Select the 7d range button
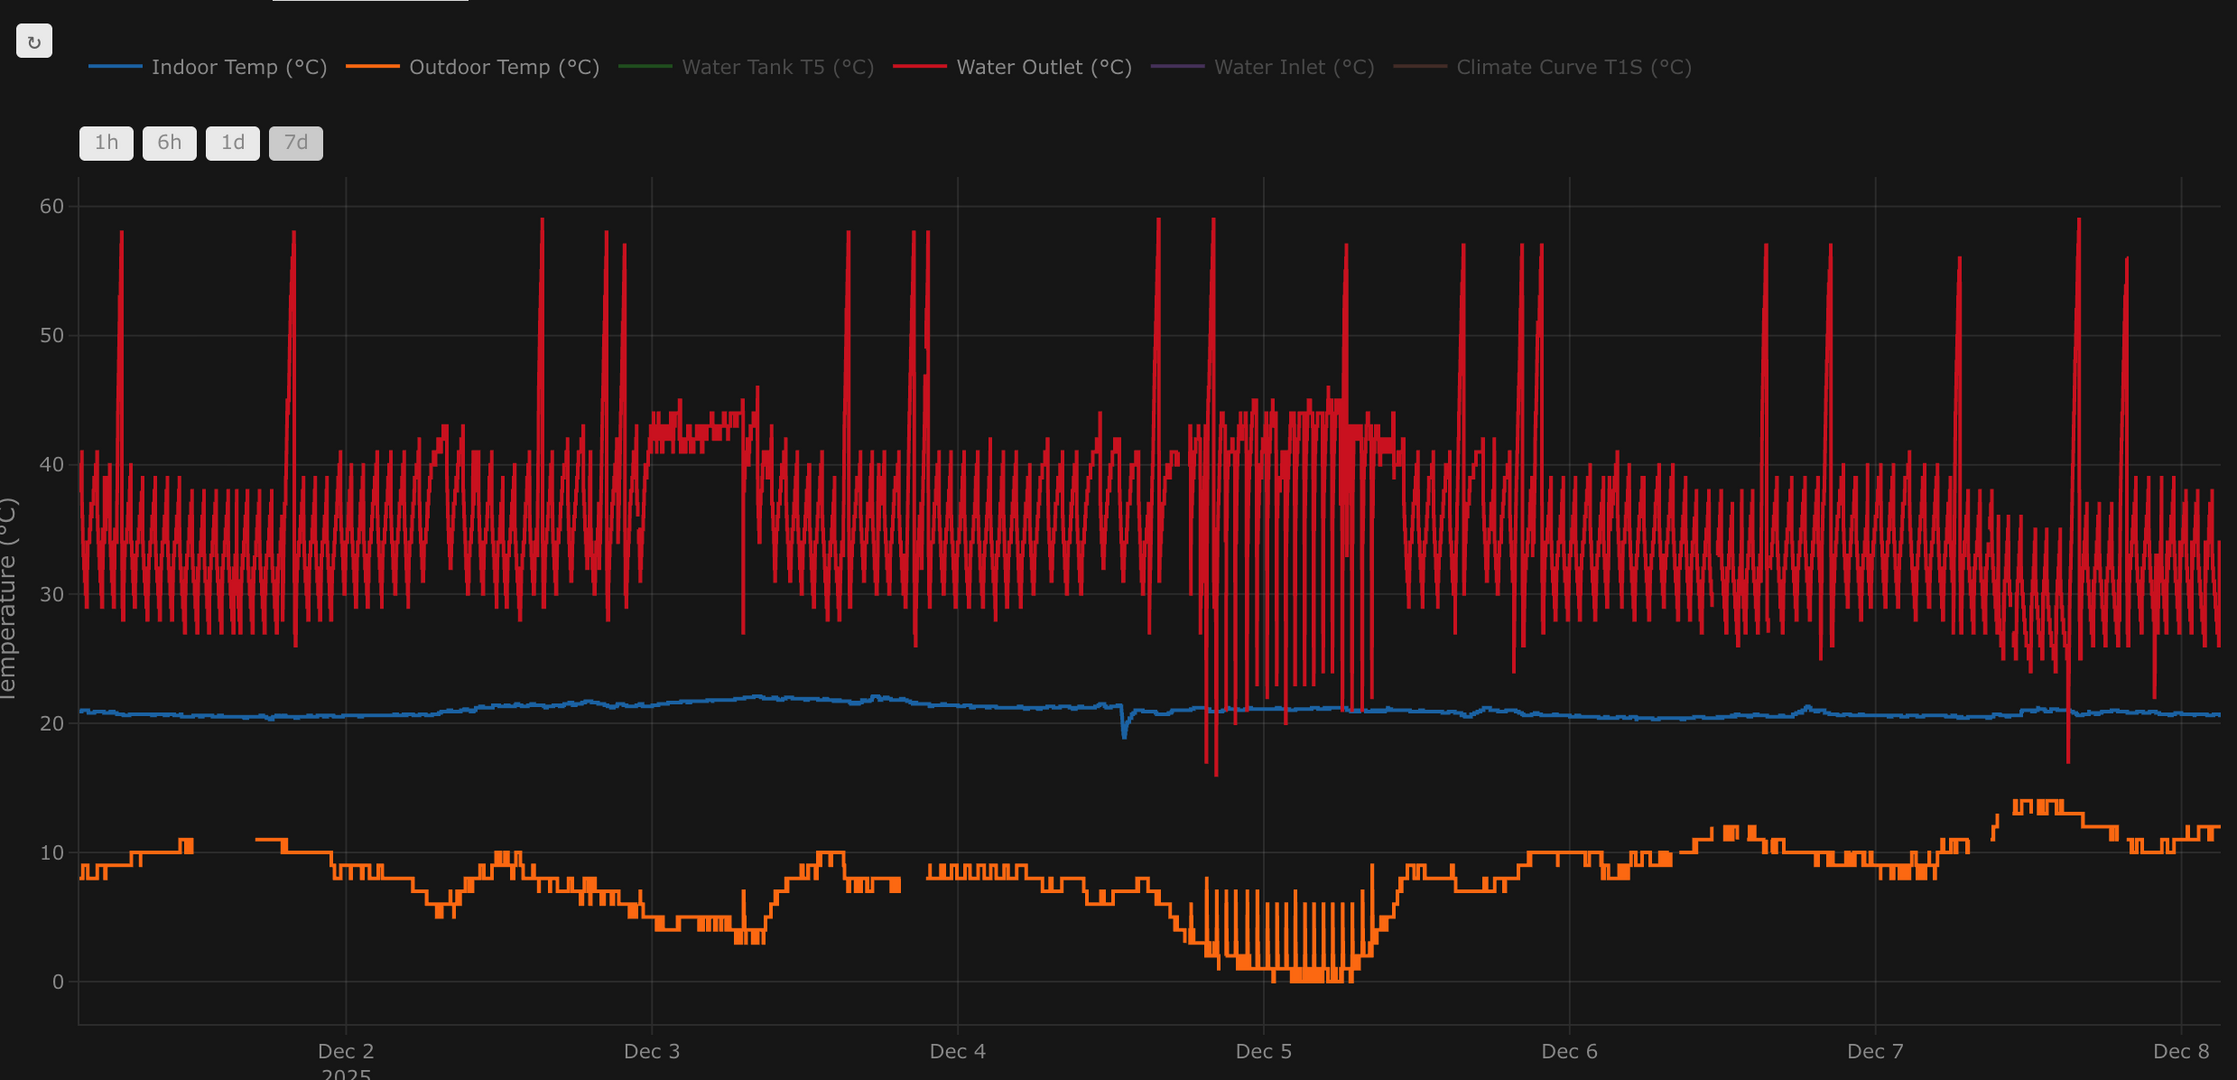The image size is (2237, 1080). pyautogui.click(x=296, y=143)
